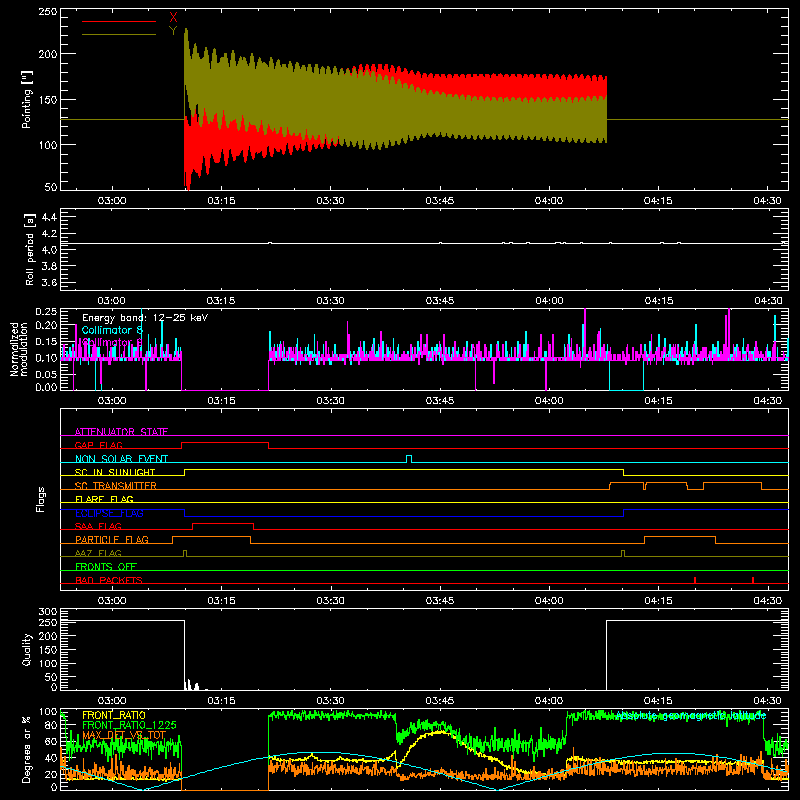Click the yellow FRONT_RATIO legend label

tap(114, 715)
